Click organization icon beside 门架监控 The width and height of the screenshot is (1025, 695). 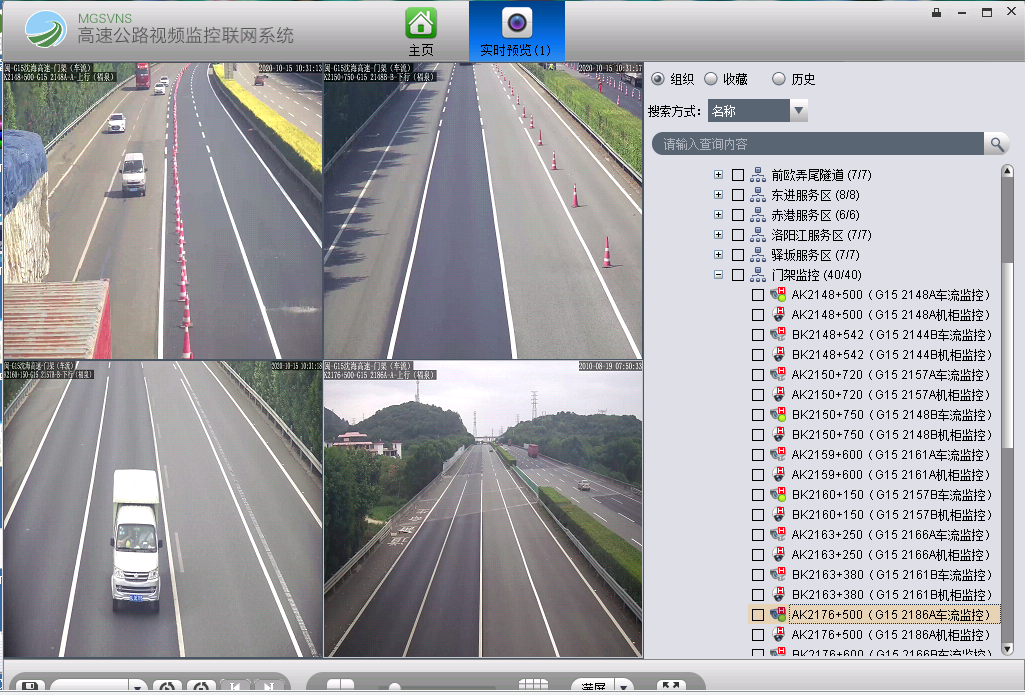pyautogui.click(x=757, y=275)
